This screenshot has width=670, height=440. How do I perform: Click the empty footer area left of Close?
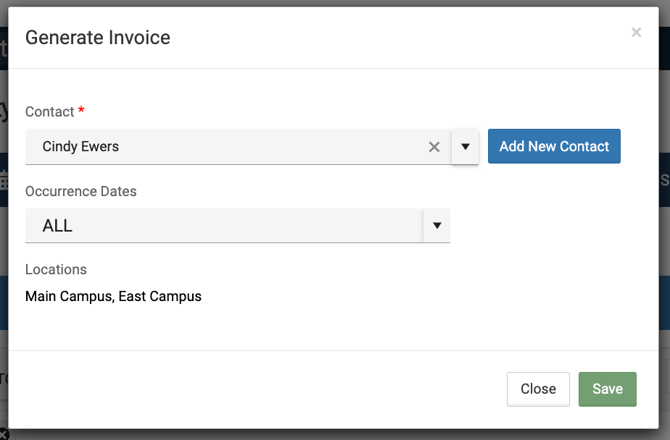250,389
